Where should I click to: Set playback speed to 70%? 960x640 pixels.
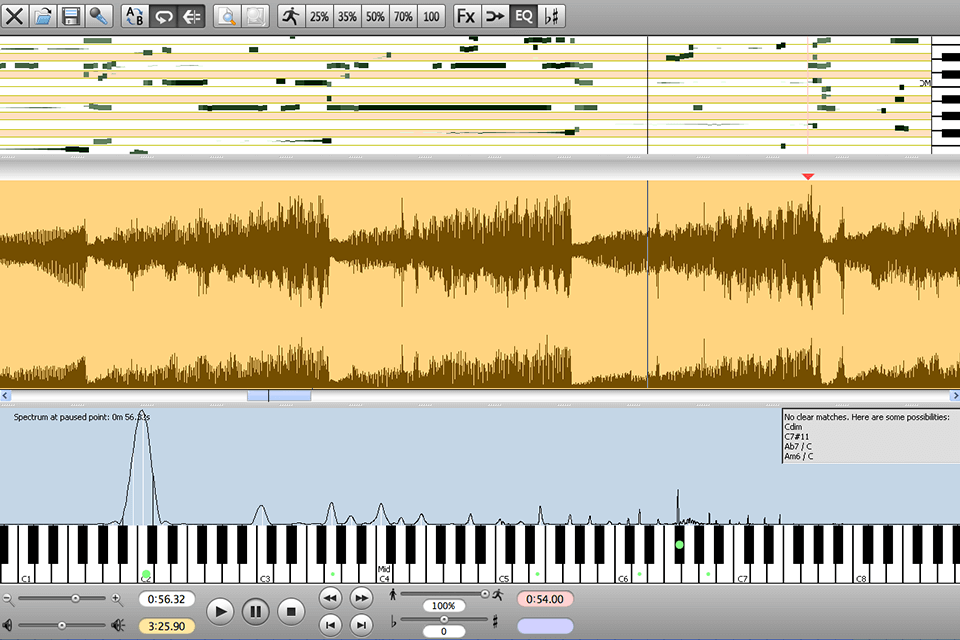(x=403, y=16)
